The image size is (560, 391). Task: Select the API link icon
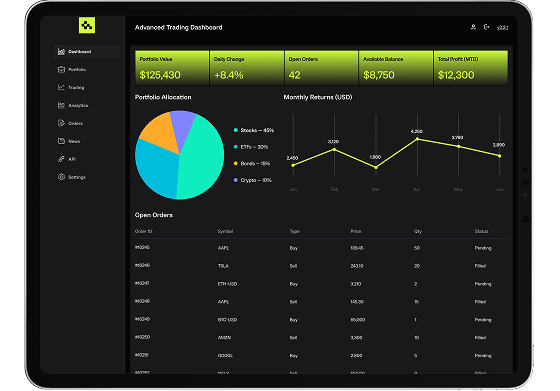pos(61,159)
